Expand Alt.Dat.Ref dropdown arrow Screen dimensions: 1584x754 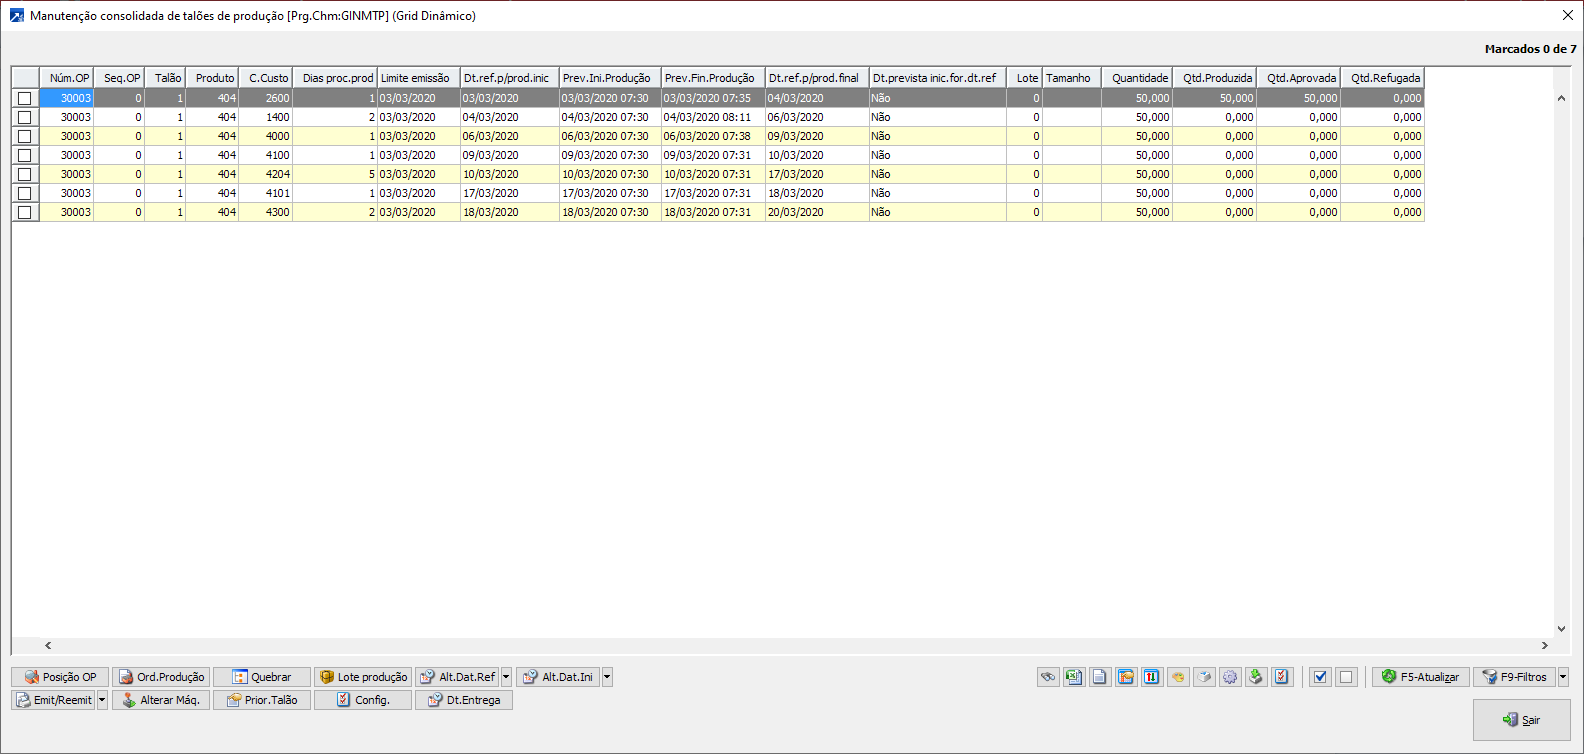(x=506, y=677)
